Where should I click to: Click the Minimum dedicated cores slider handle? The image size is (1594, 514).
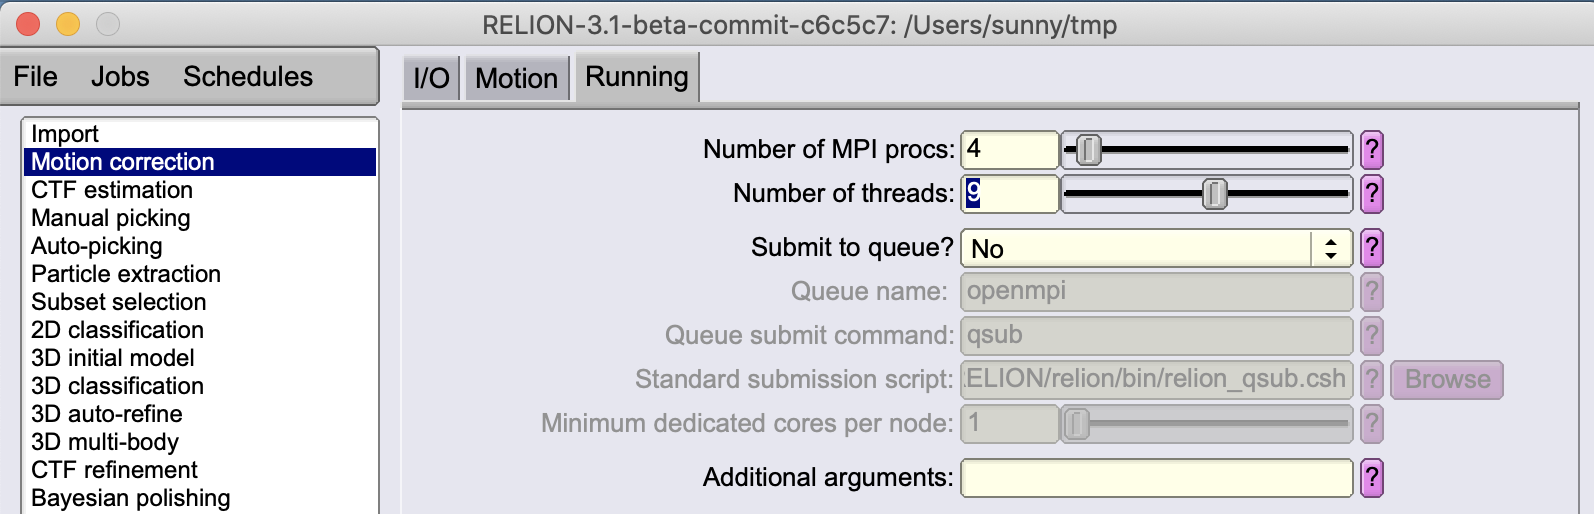[1076, 424]
